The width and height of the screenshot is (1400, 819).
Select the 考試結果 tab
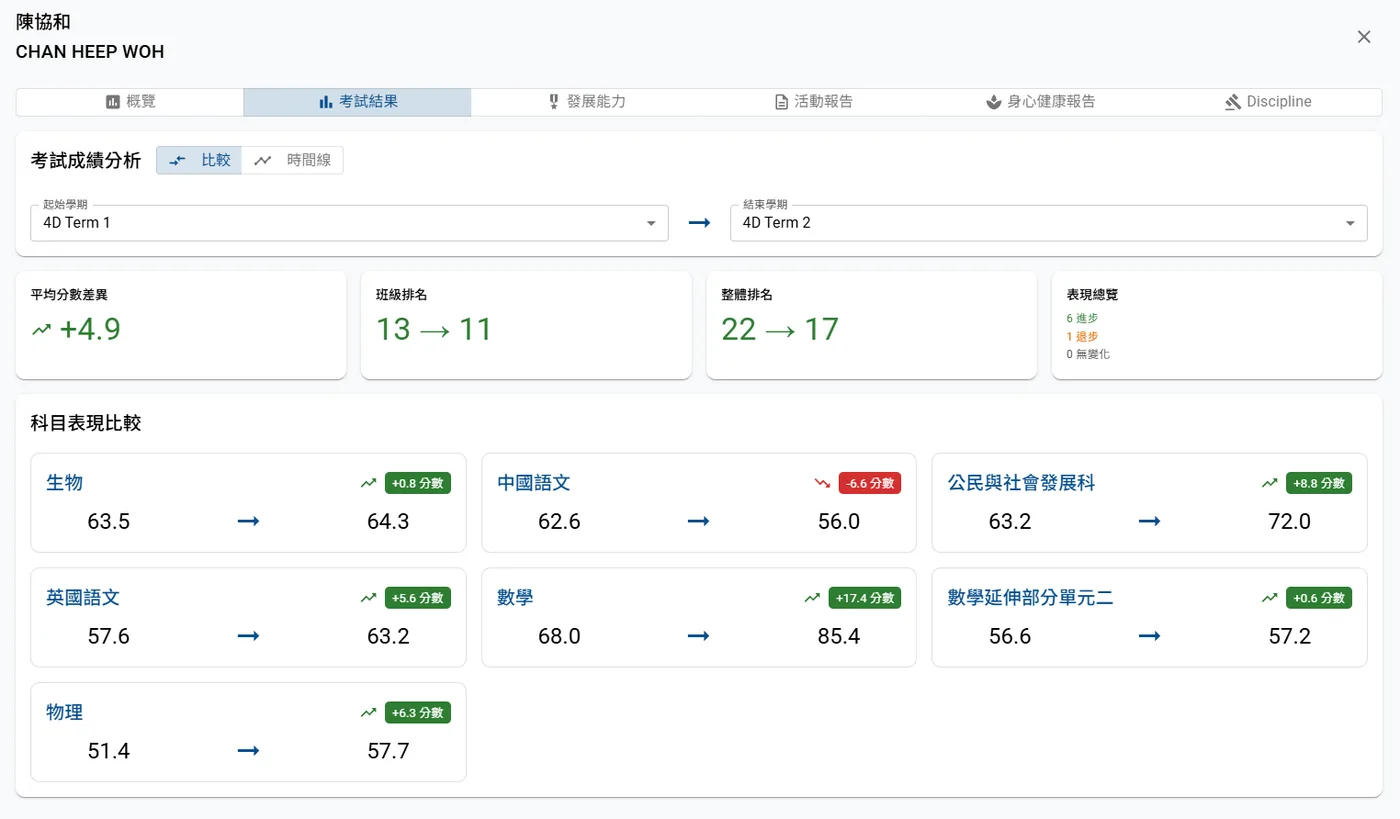pos(357,102)
